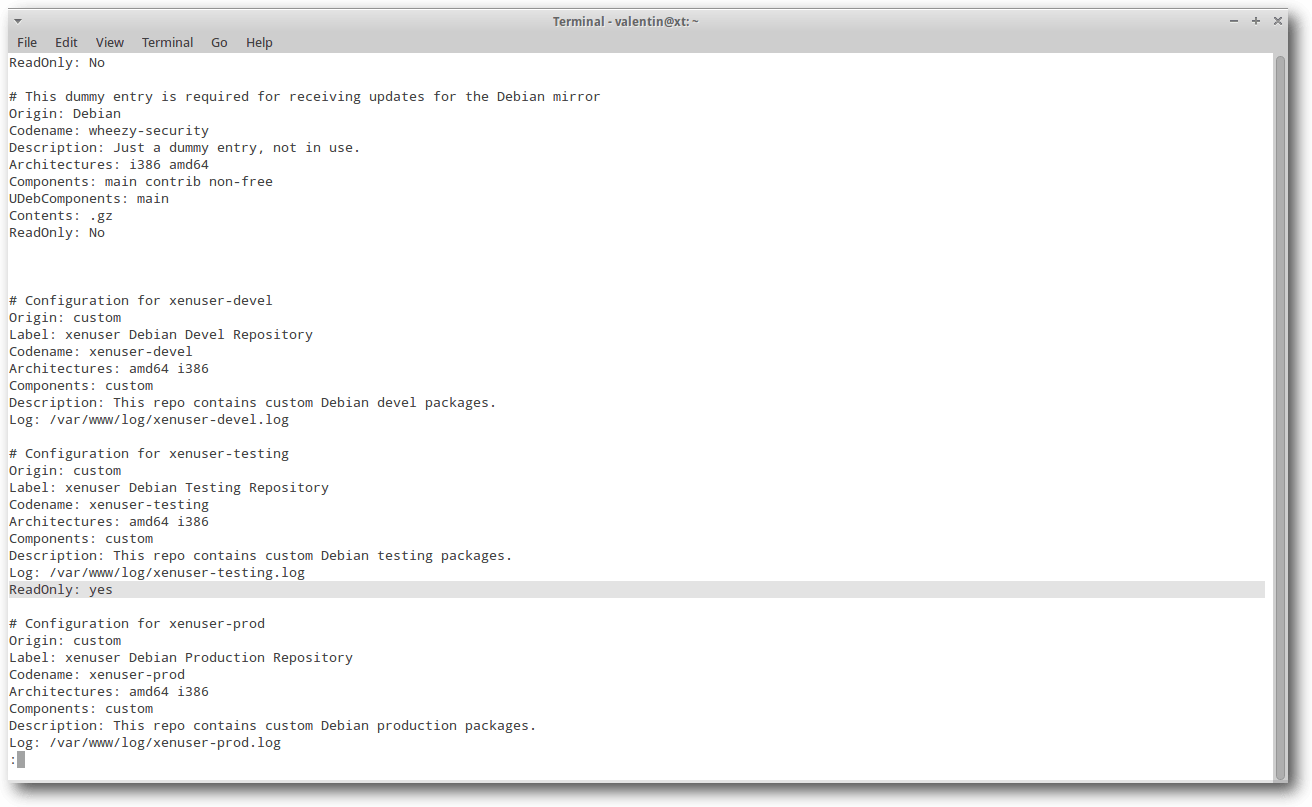Open the Go menu

click(219, 42)
